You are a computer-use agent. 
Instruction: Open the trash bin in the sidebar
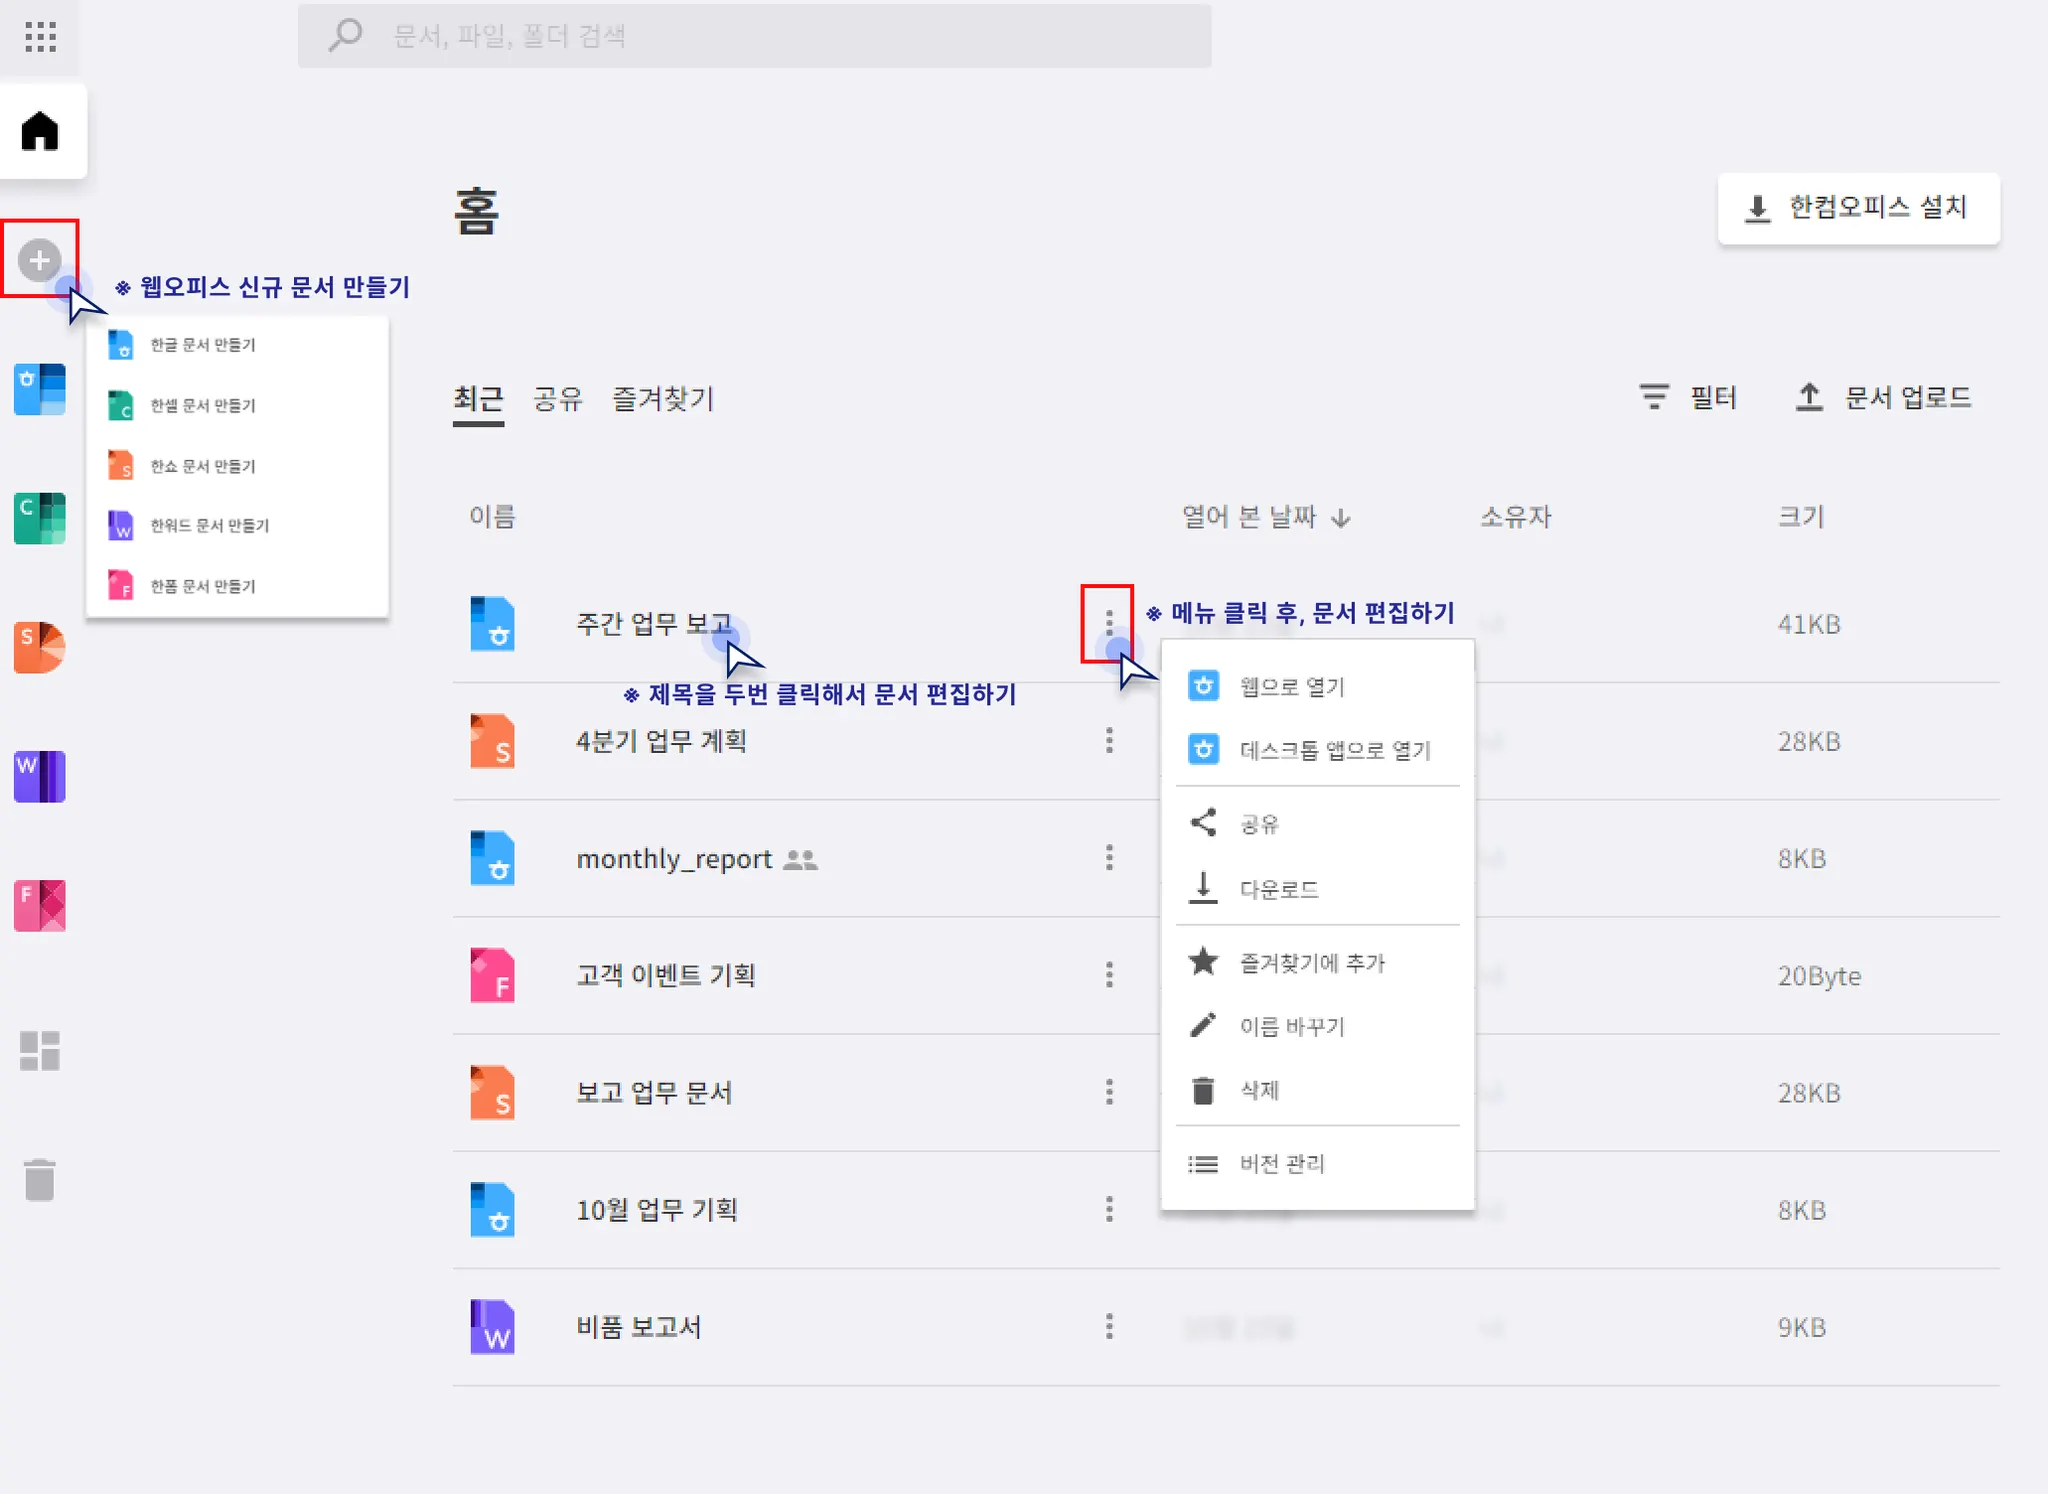click(40, 1180)
